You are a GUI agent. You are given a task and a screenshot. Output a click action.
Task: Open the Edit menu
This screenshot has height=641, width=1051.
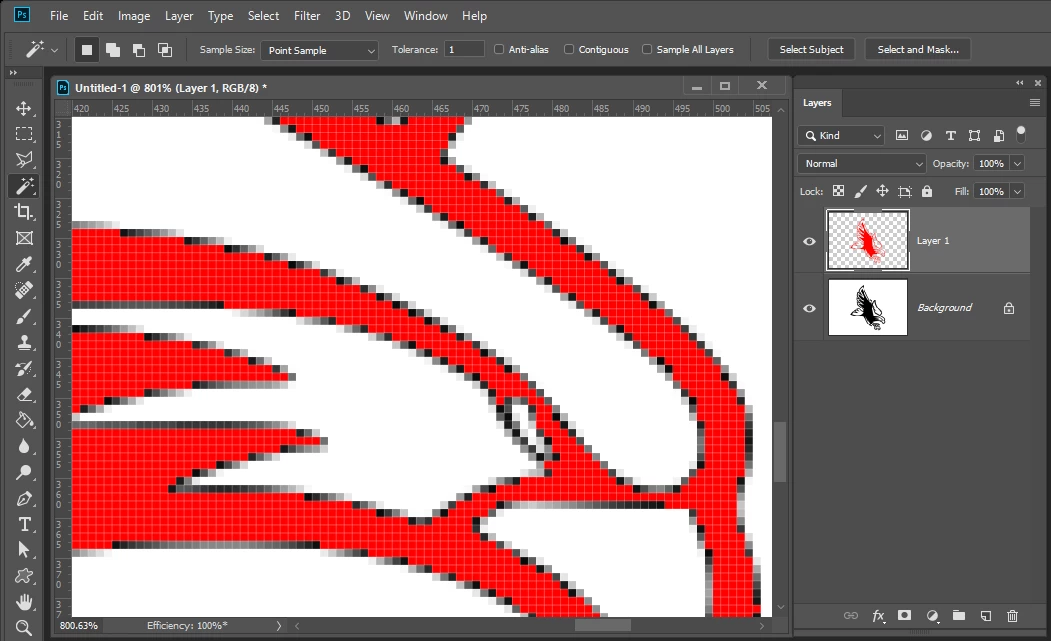(x=92, y=15)
